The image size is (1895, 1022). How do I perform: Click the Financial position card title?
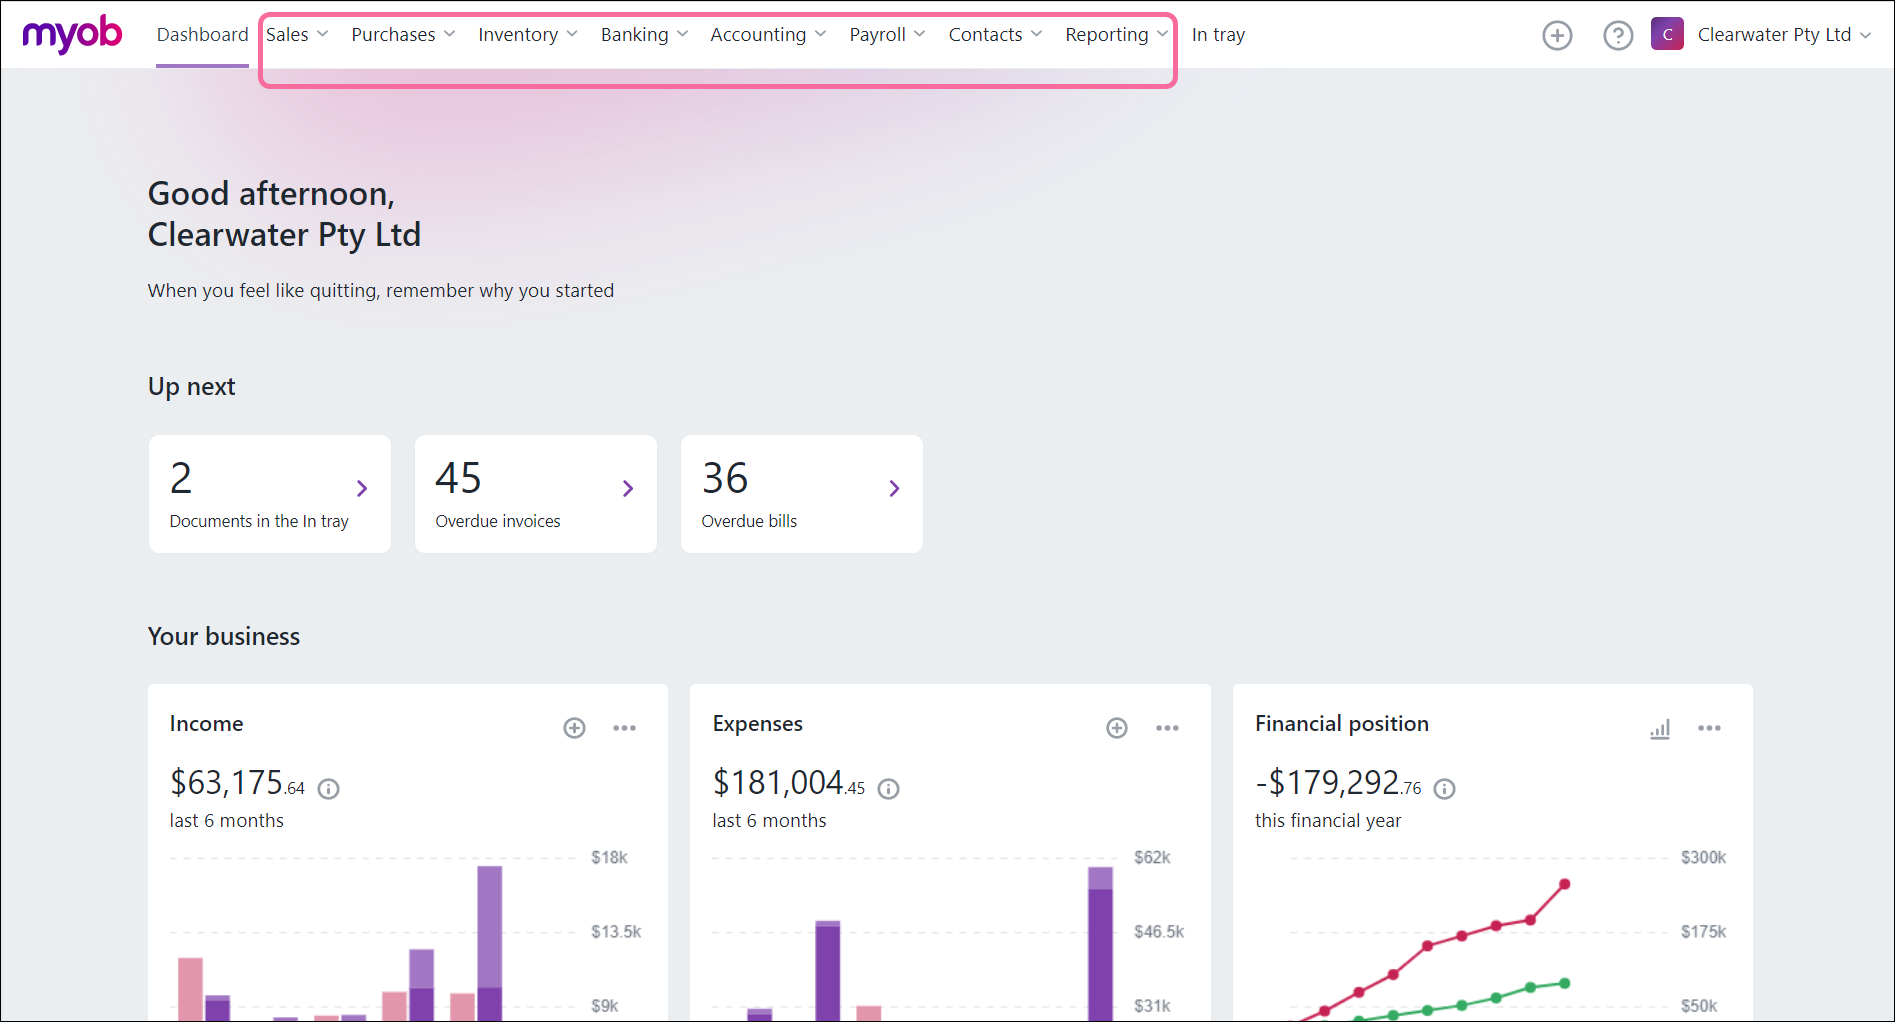tap(1342, 724)
